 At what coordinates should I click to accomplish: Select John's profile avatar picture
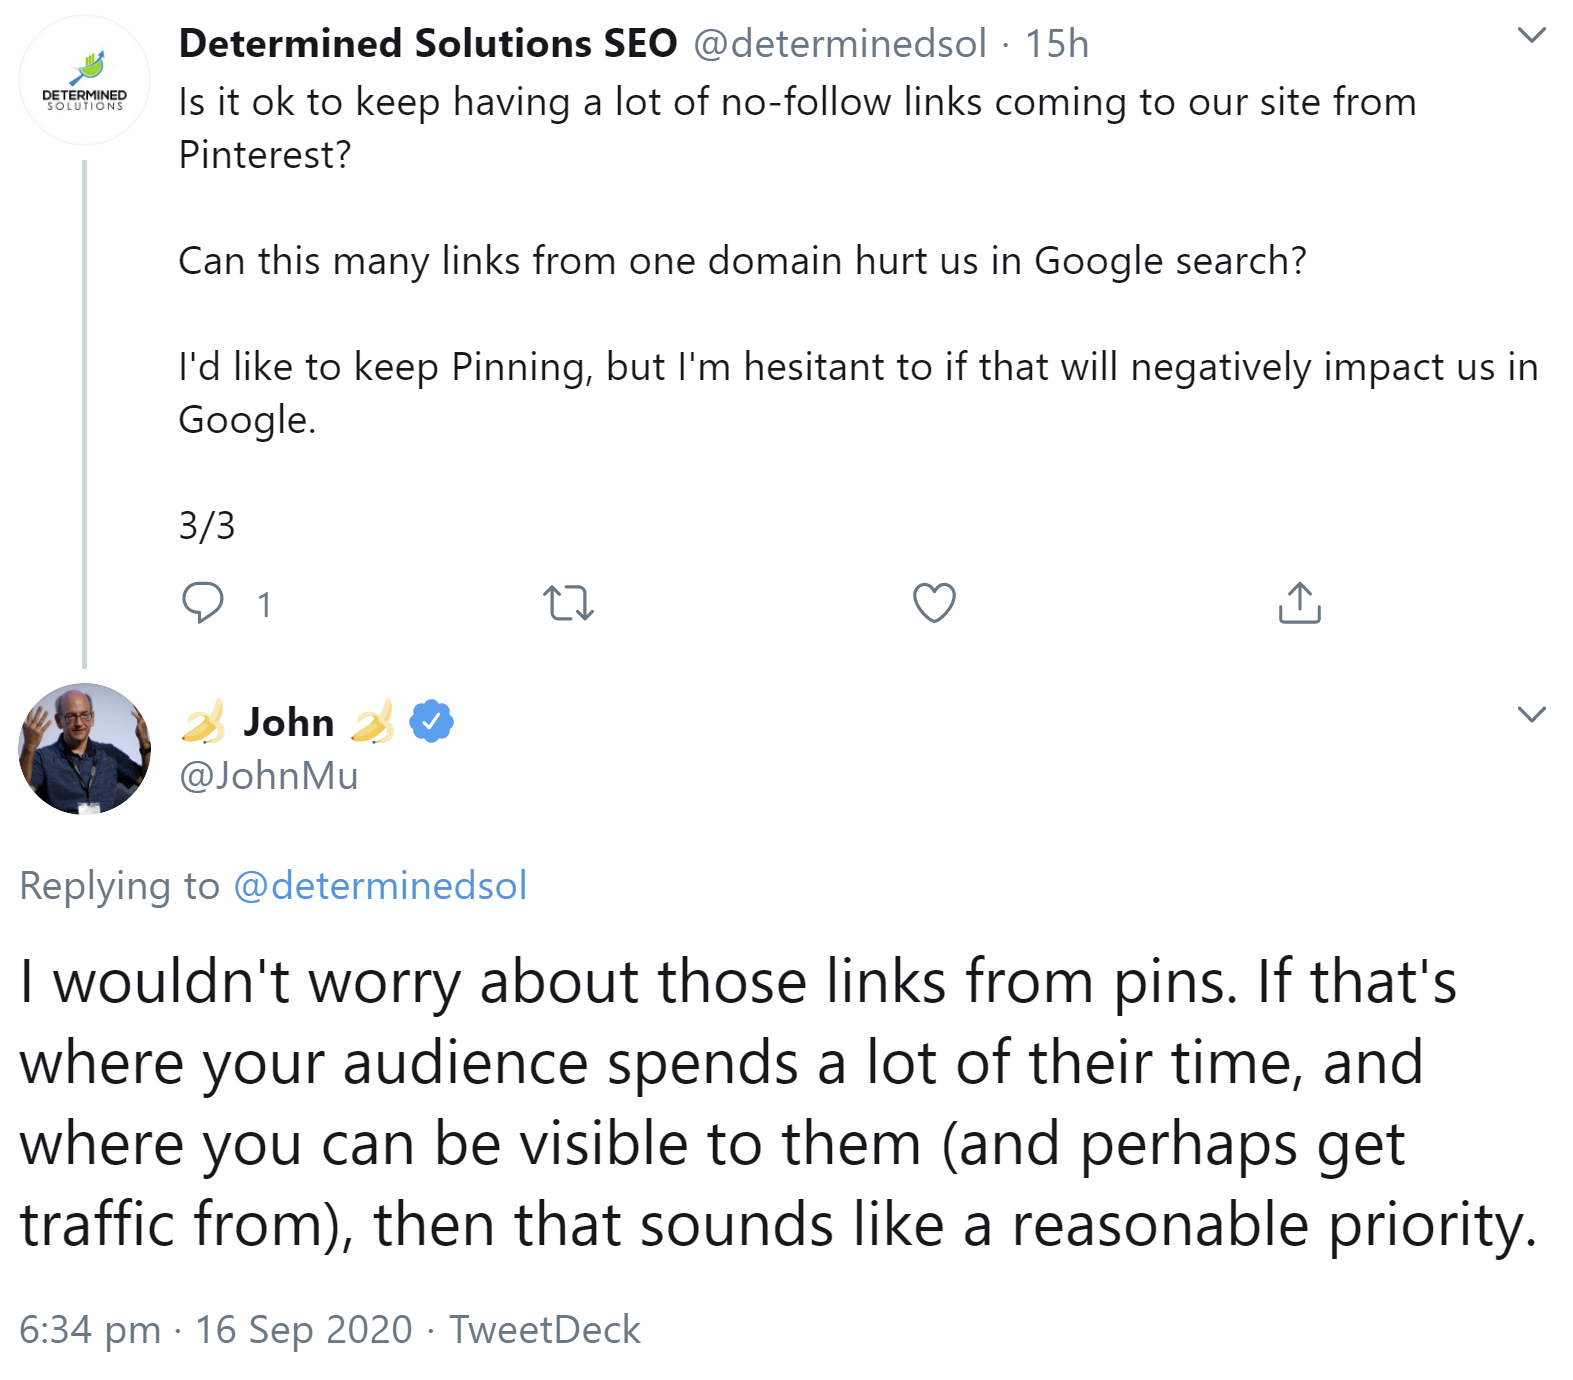click(84, 750)
